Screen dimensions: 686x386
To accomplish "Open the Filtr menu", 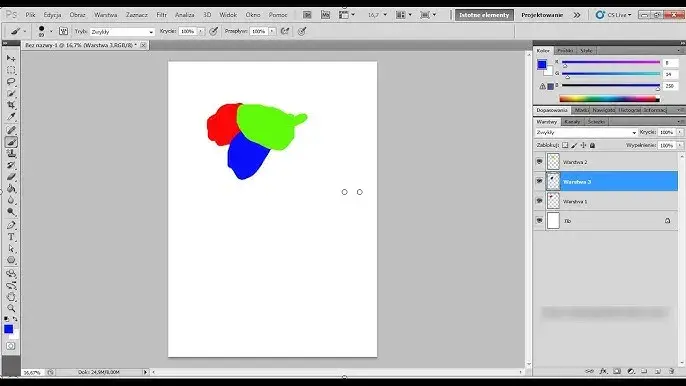I will point(161,15).
